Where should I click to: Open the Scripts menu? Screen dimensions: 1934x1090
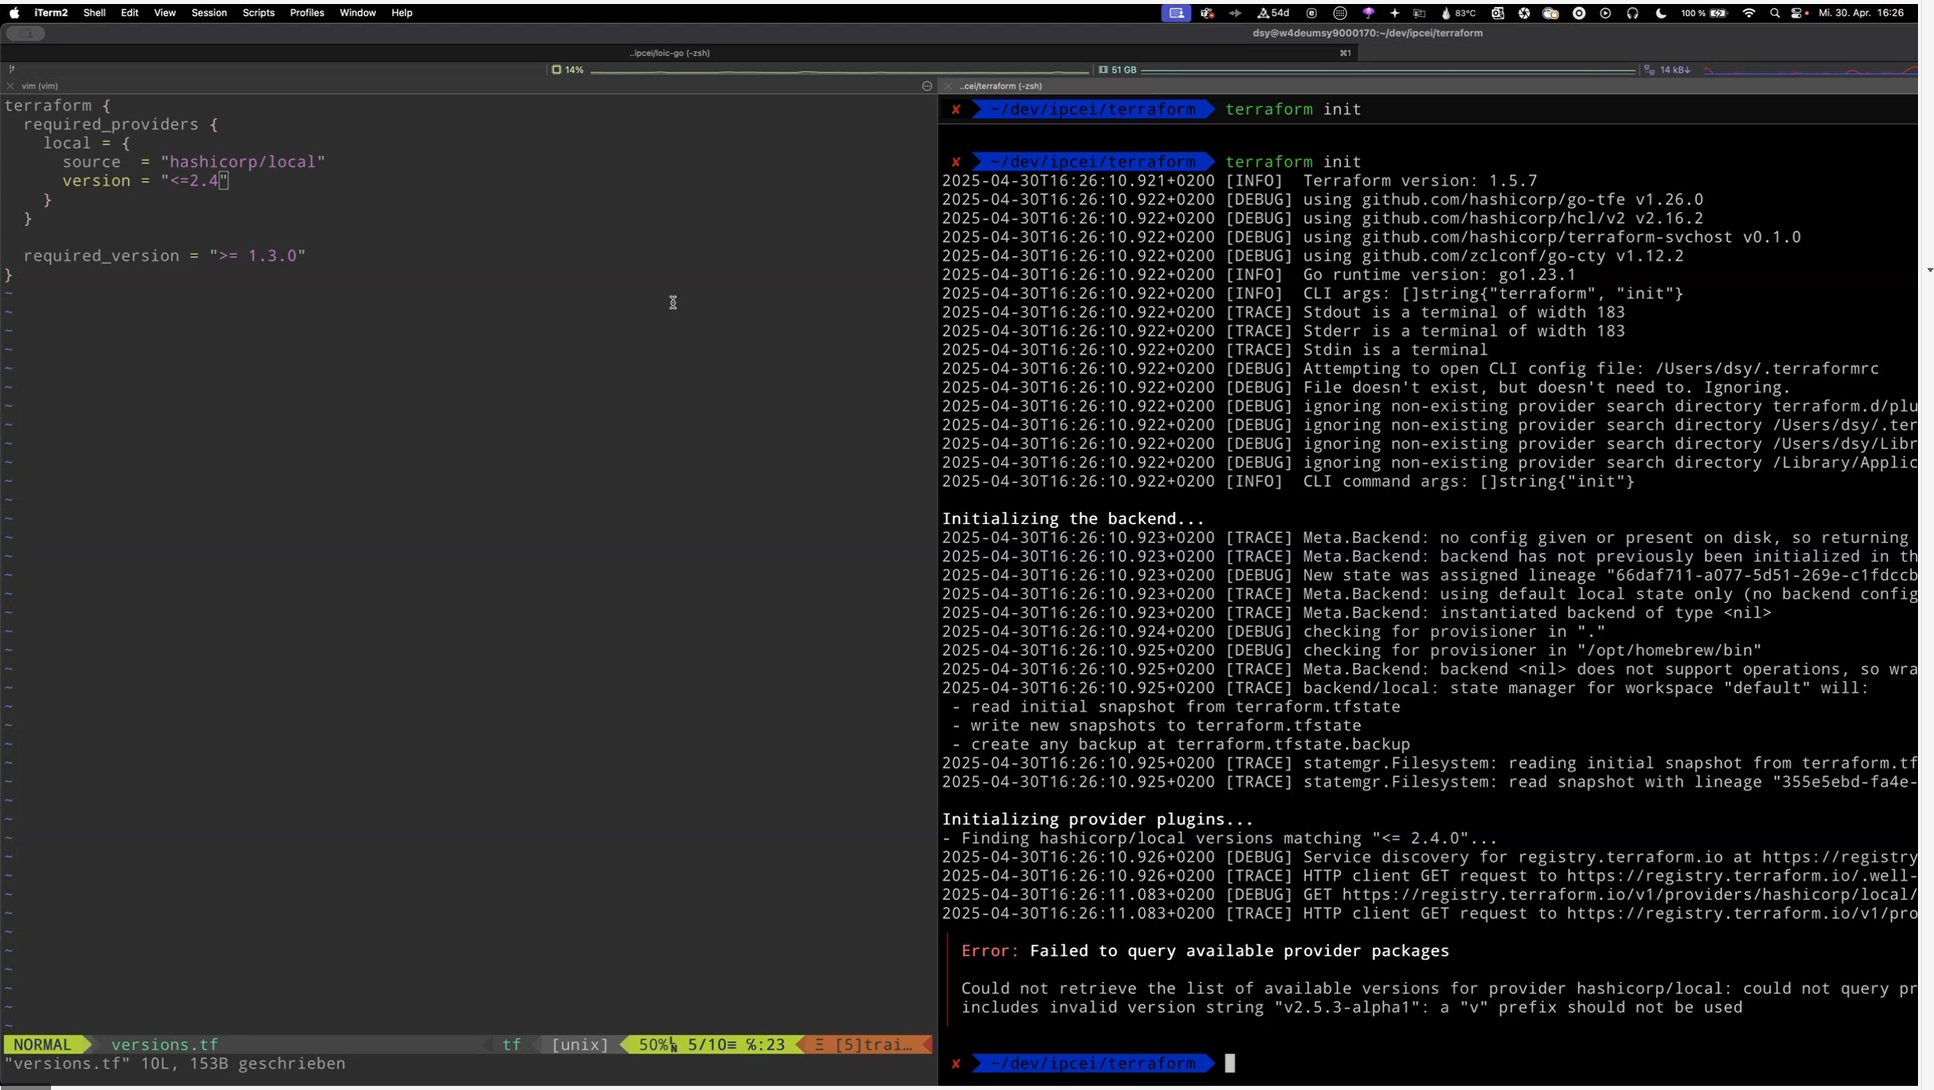(258, 13)
